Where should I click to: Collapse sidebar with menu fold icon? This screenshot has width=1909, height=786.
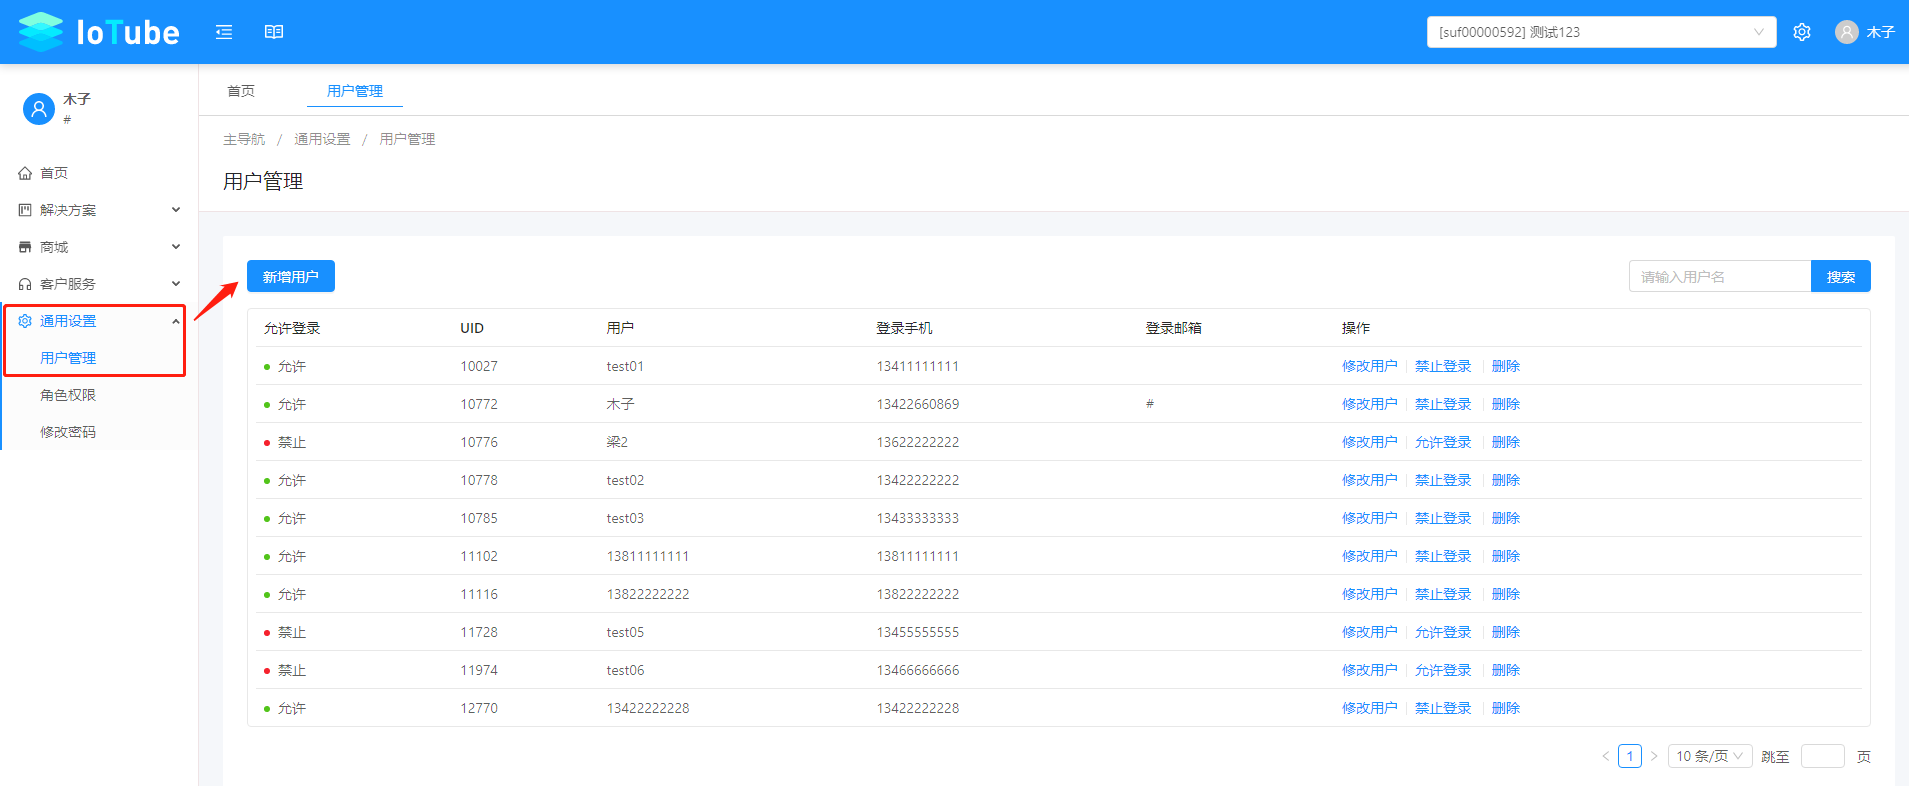(x=224, y=32)
